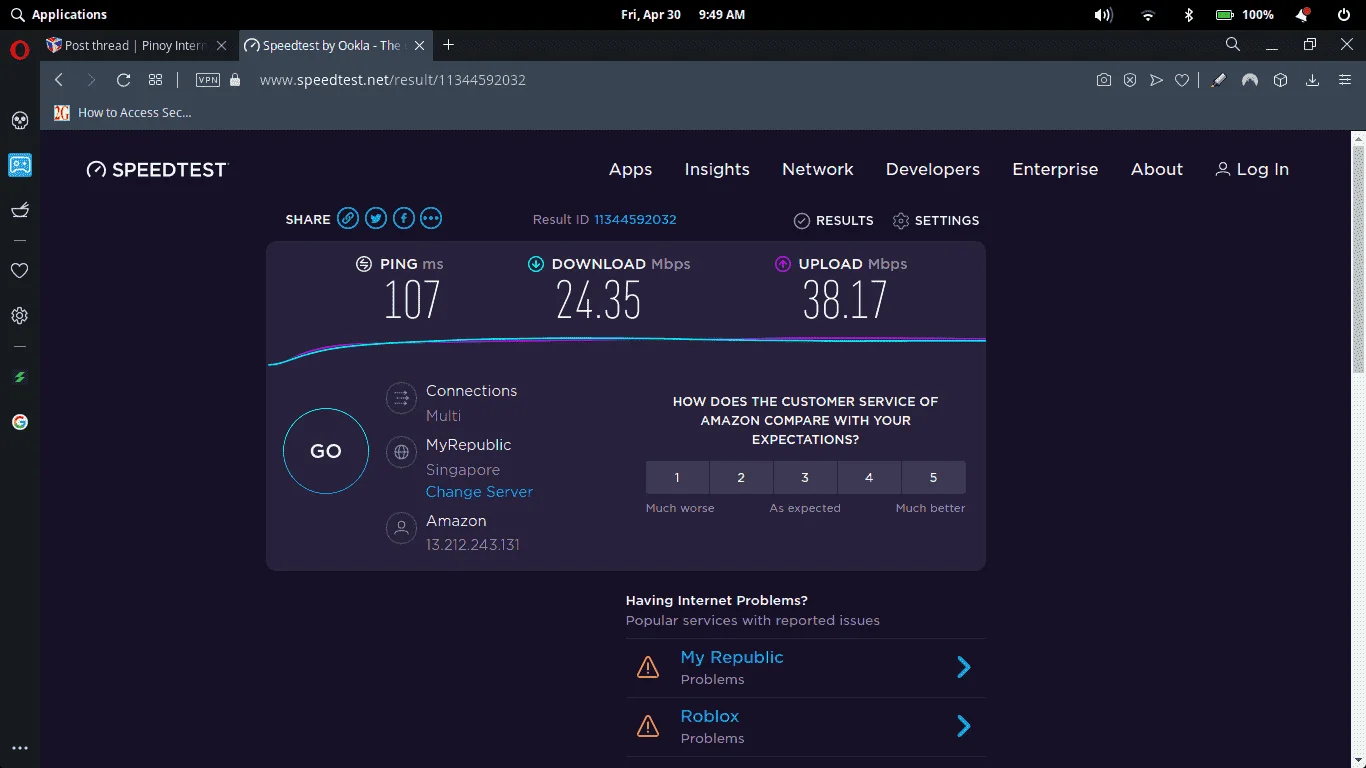1366x768 pixels.
Task: Open RESULTS history
Action: click(x=833, y=221)
